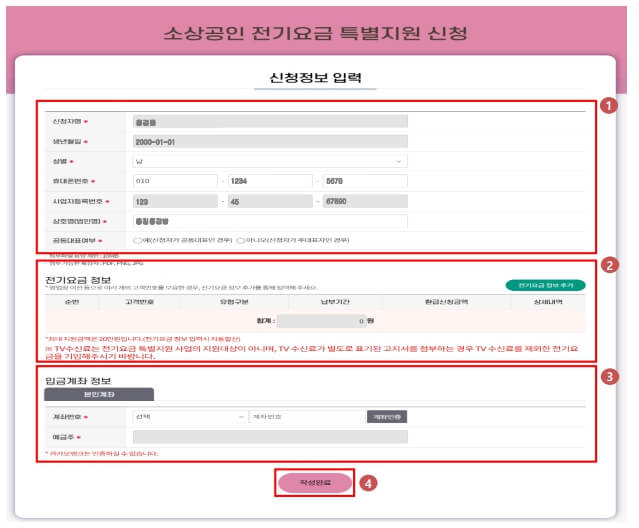Click the 신청정보 입력 heading
This screenshot has height=528, width=639.
pos(315,77)
